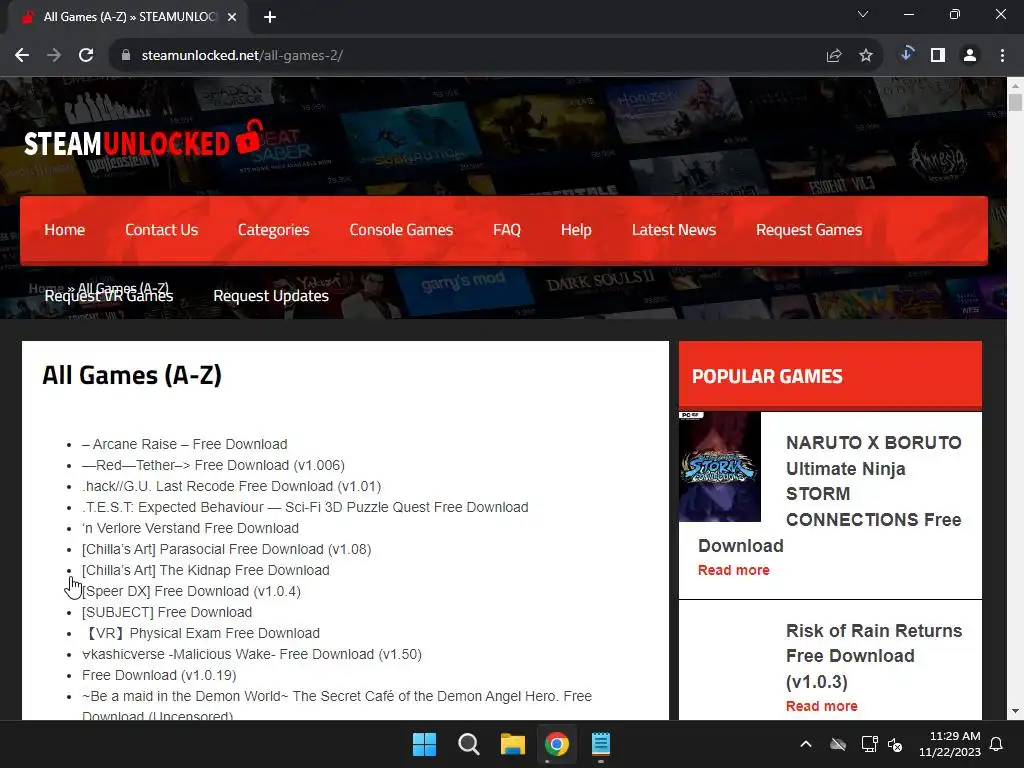This screenshot has height=768, width=1024.
Task: Click the page scrollbar down arrow
Action: coord(1015,711)
